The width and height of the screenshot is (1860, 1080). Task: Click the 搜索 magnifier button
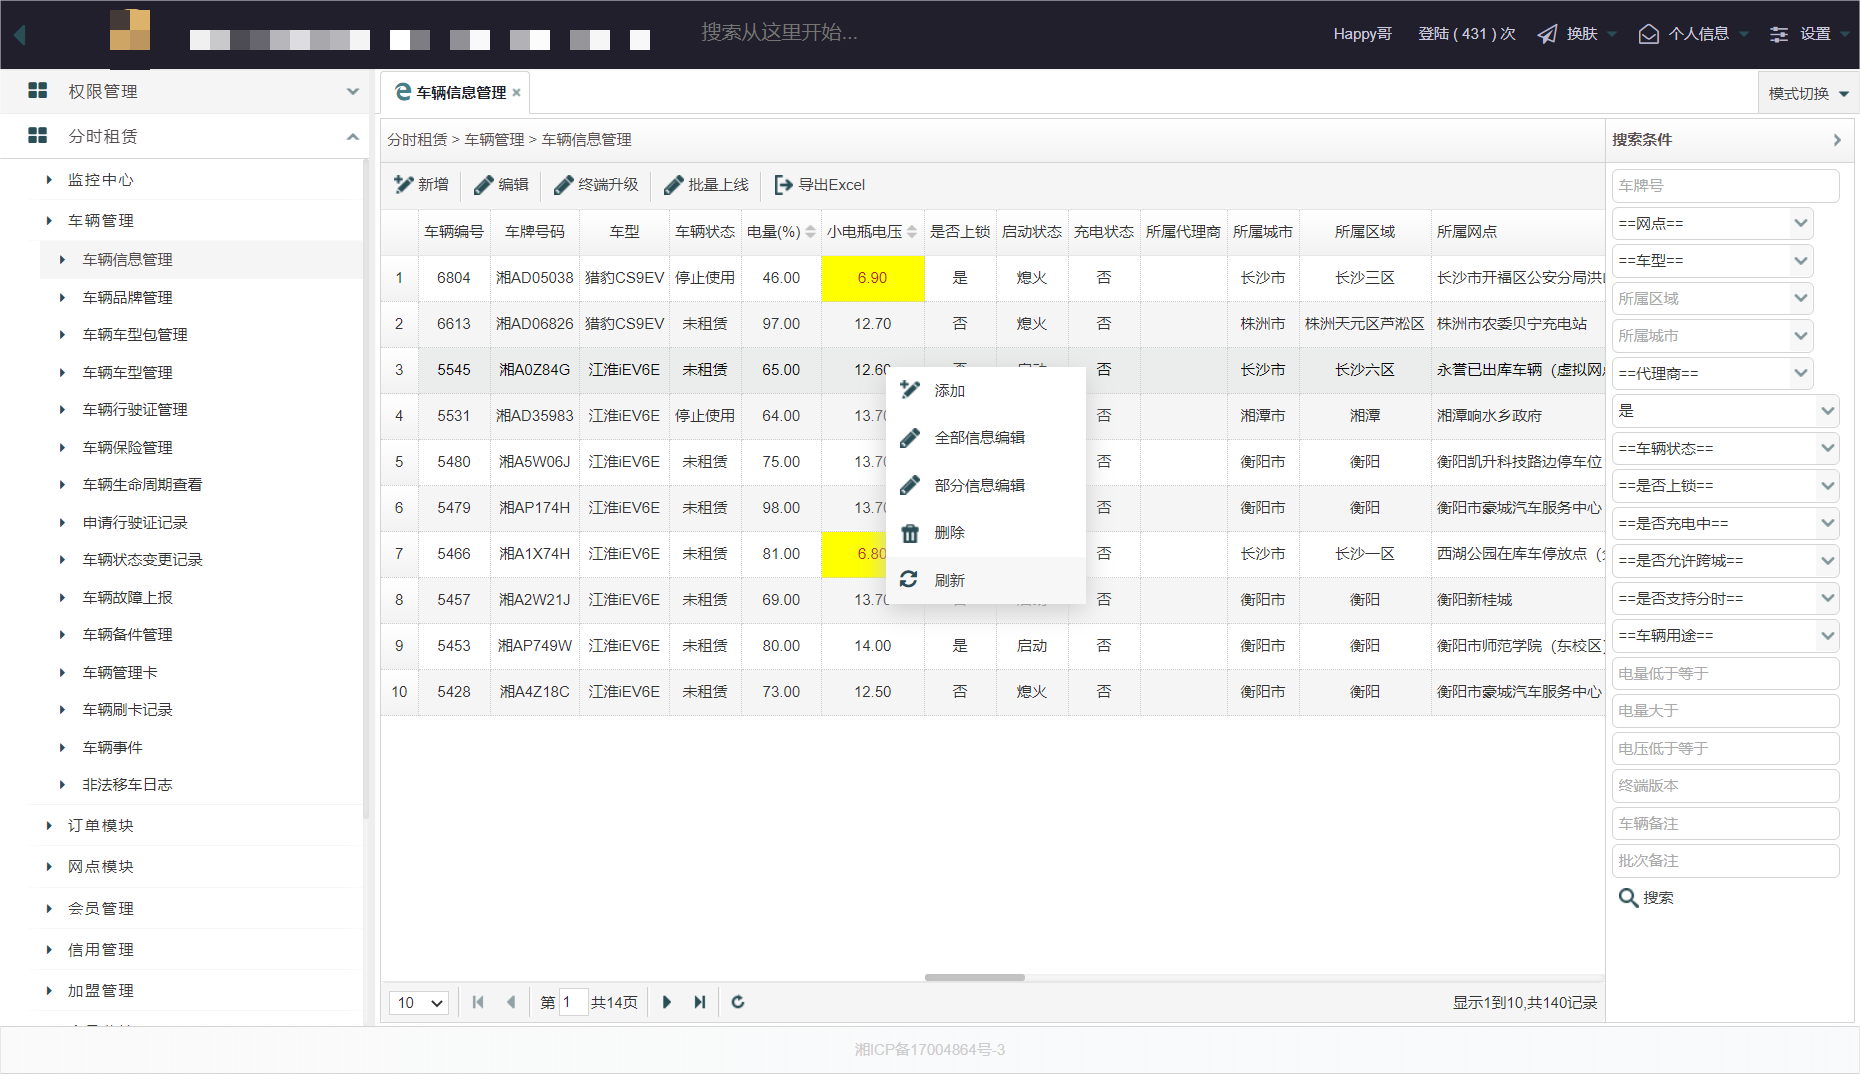[1646, 898]
